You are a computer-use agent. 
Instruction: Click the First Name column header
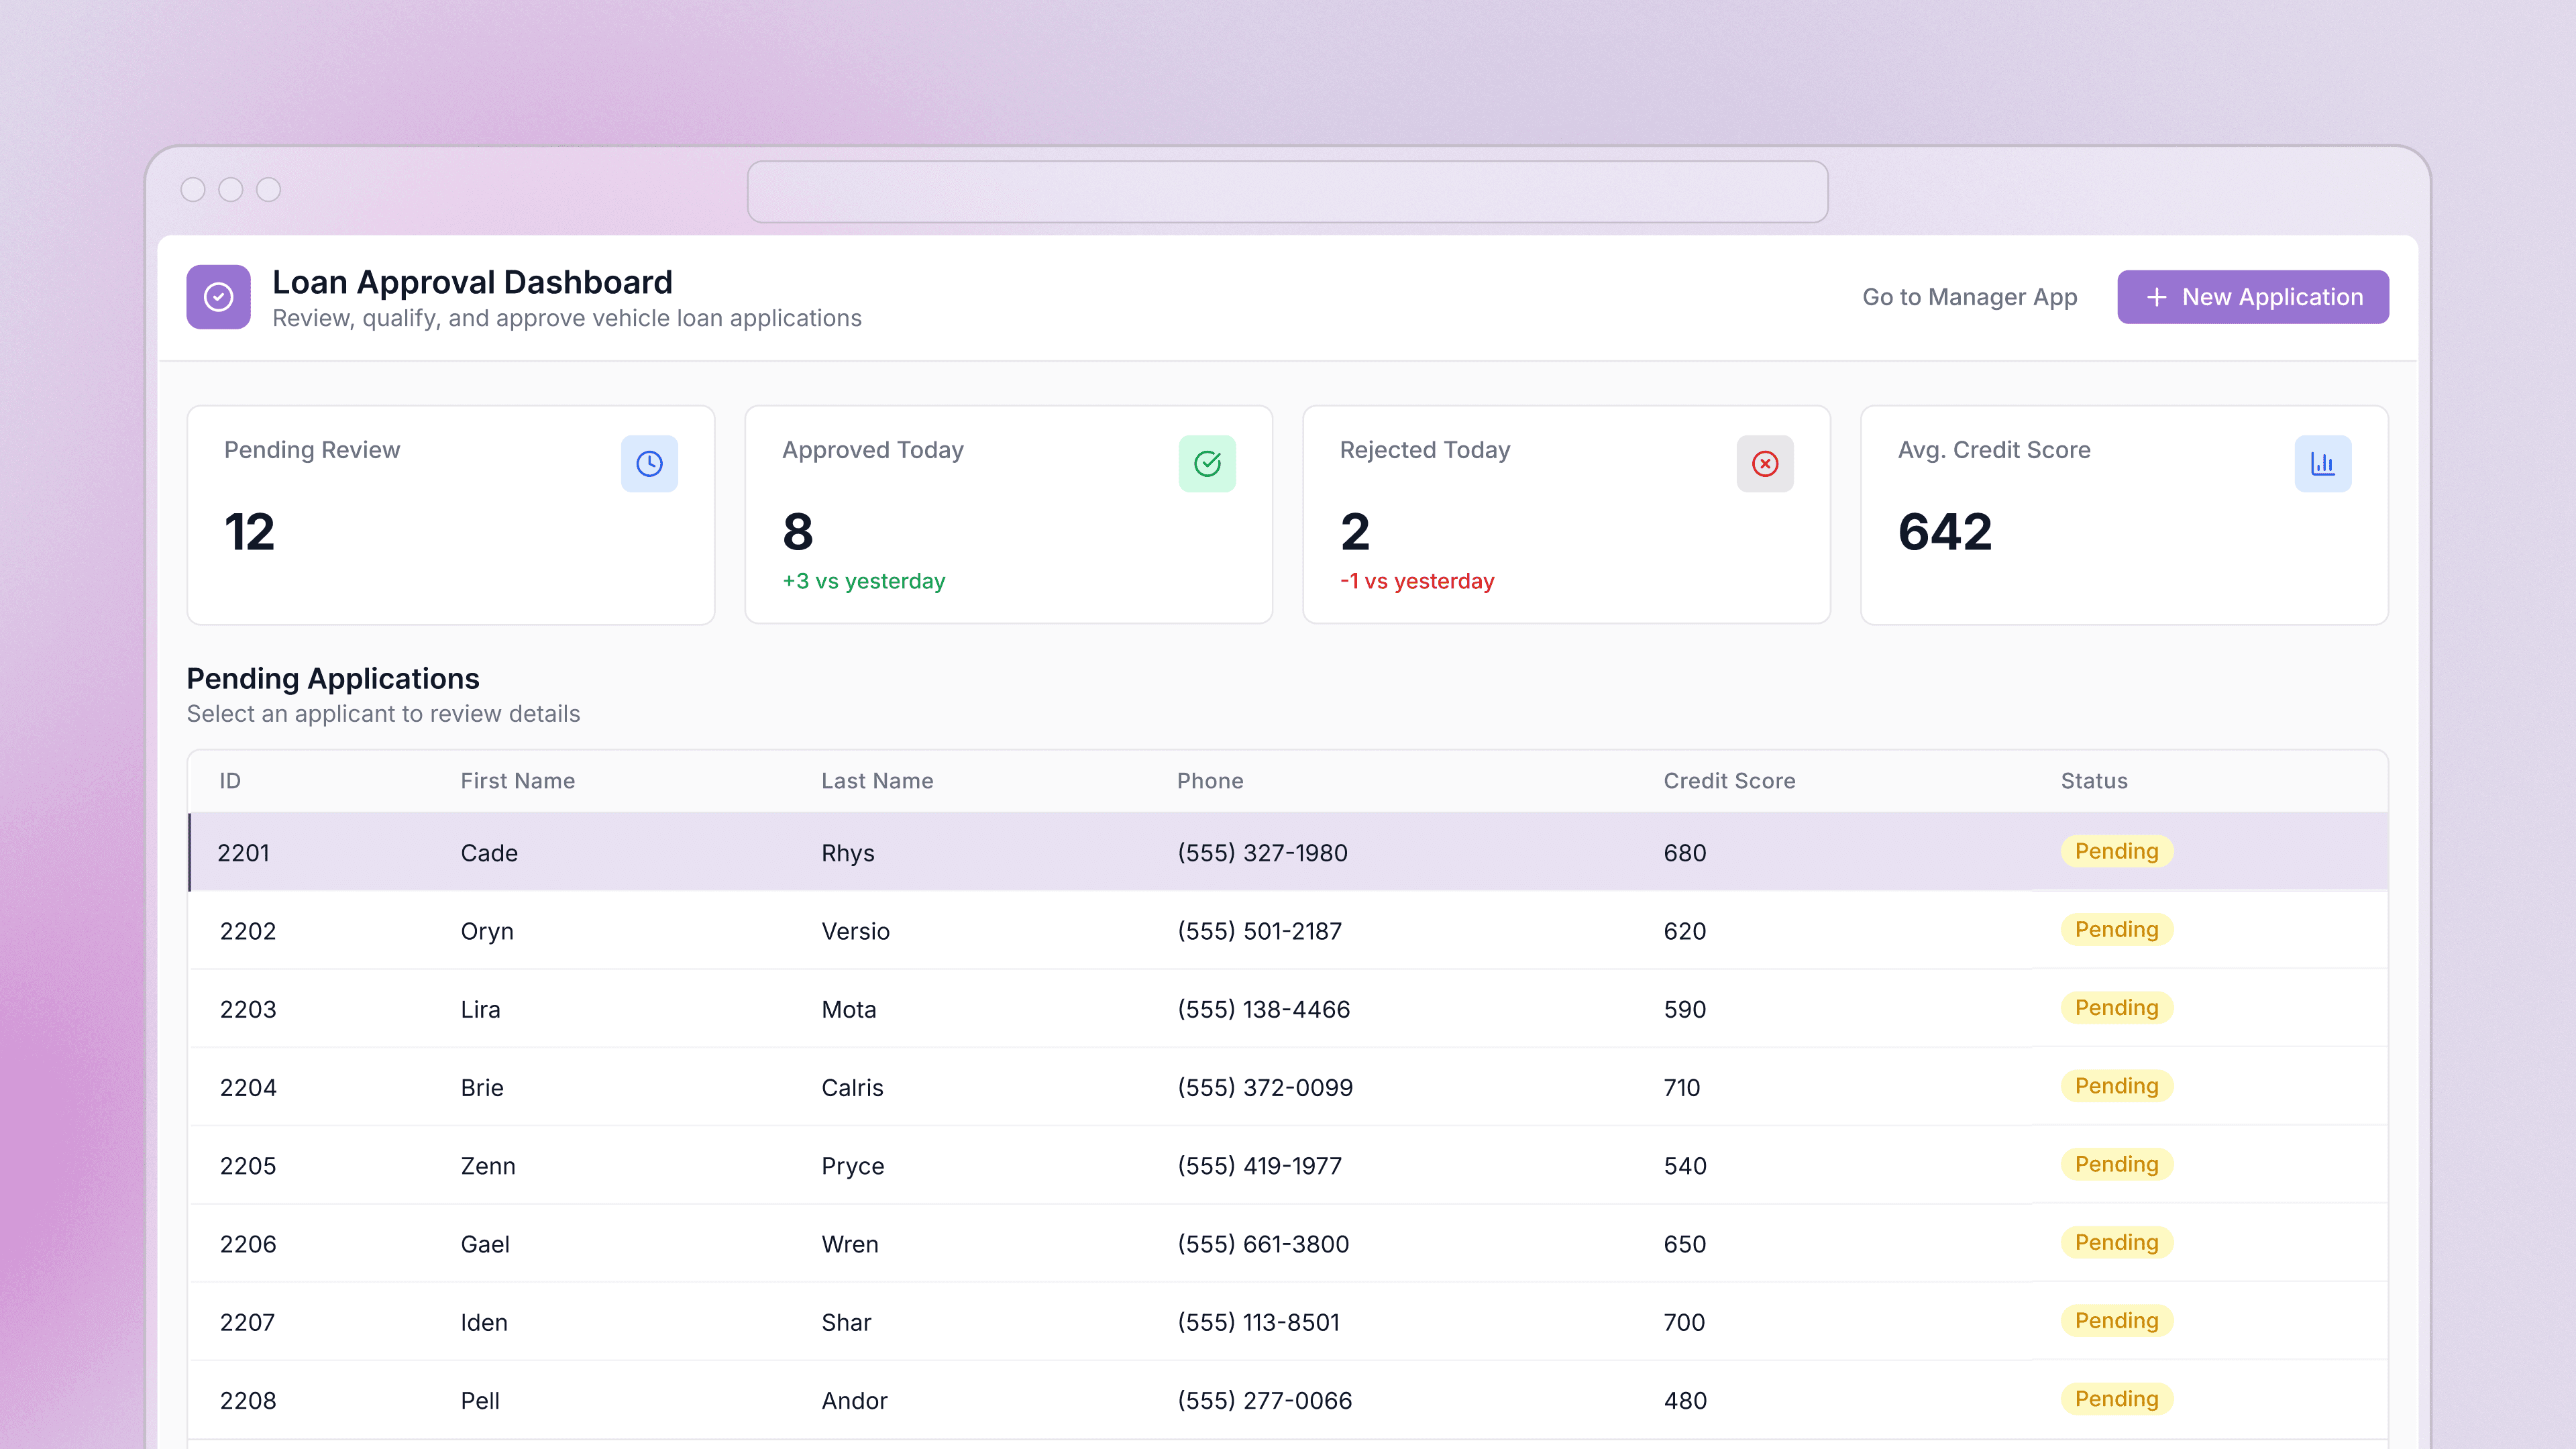tap(518, 781)
